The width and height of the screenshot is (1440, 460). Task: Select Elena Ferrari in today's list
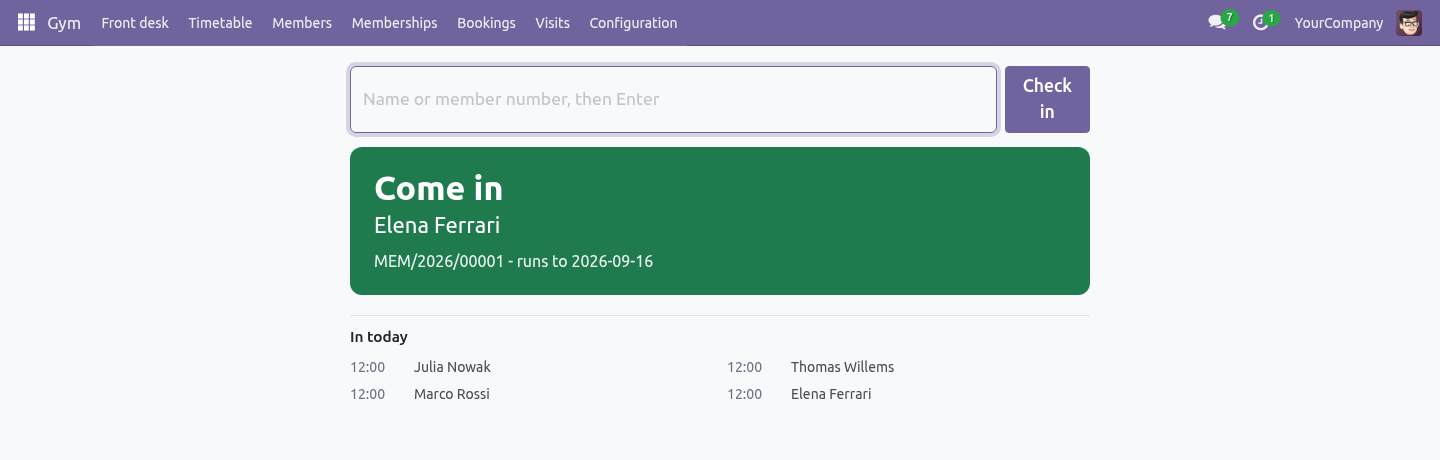(x=831, y=394)
